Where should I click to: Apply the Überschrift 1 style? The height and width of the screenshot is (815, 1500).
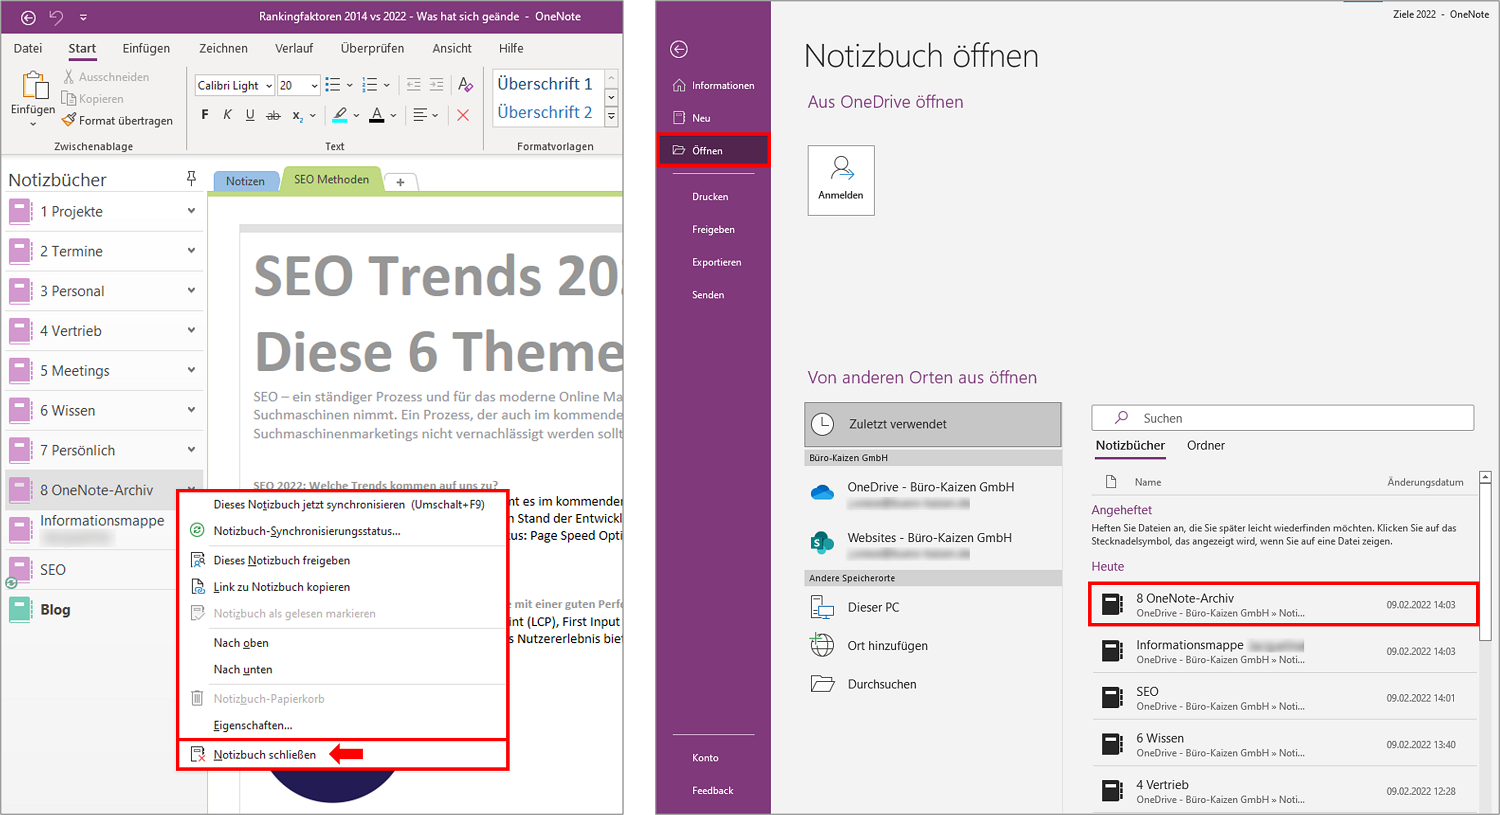547,84
